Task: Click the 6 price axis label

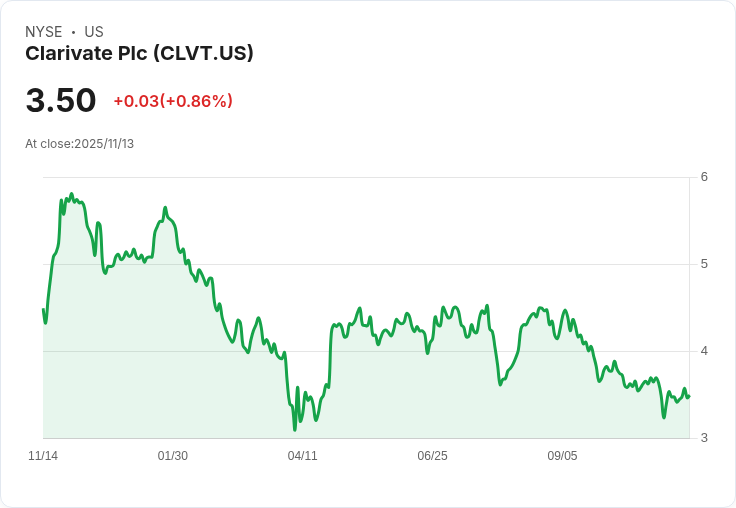Action: coord(704,177)
